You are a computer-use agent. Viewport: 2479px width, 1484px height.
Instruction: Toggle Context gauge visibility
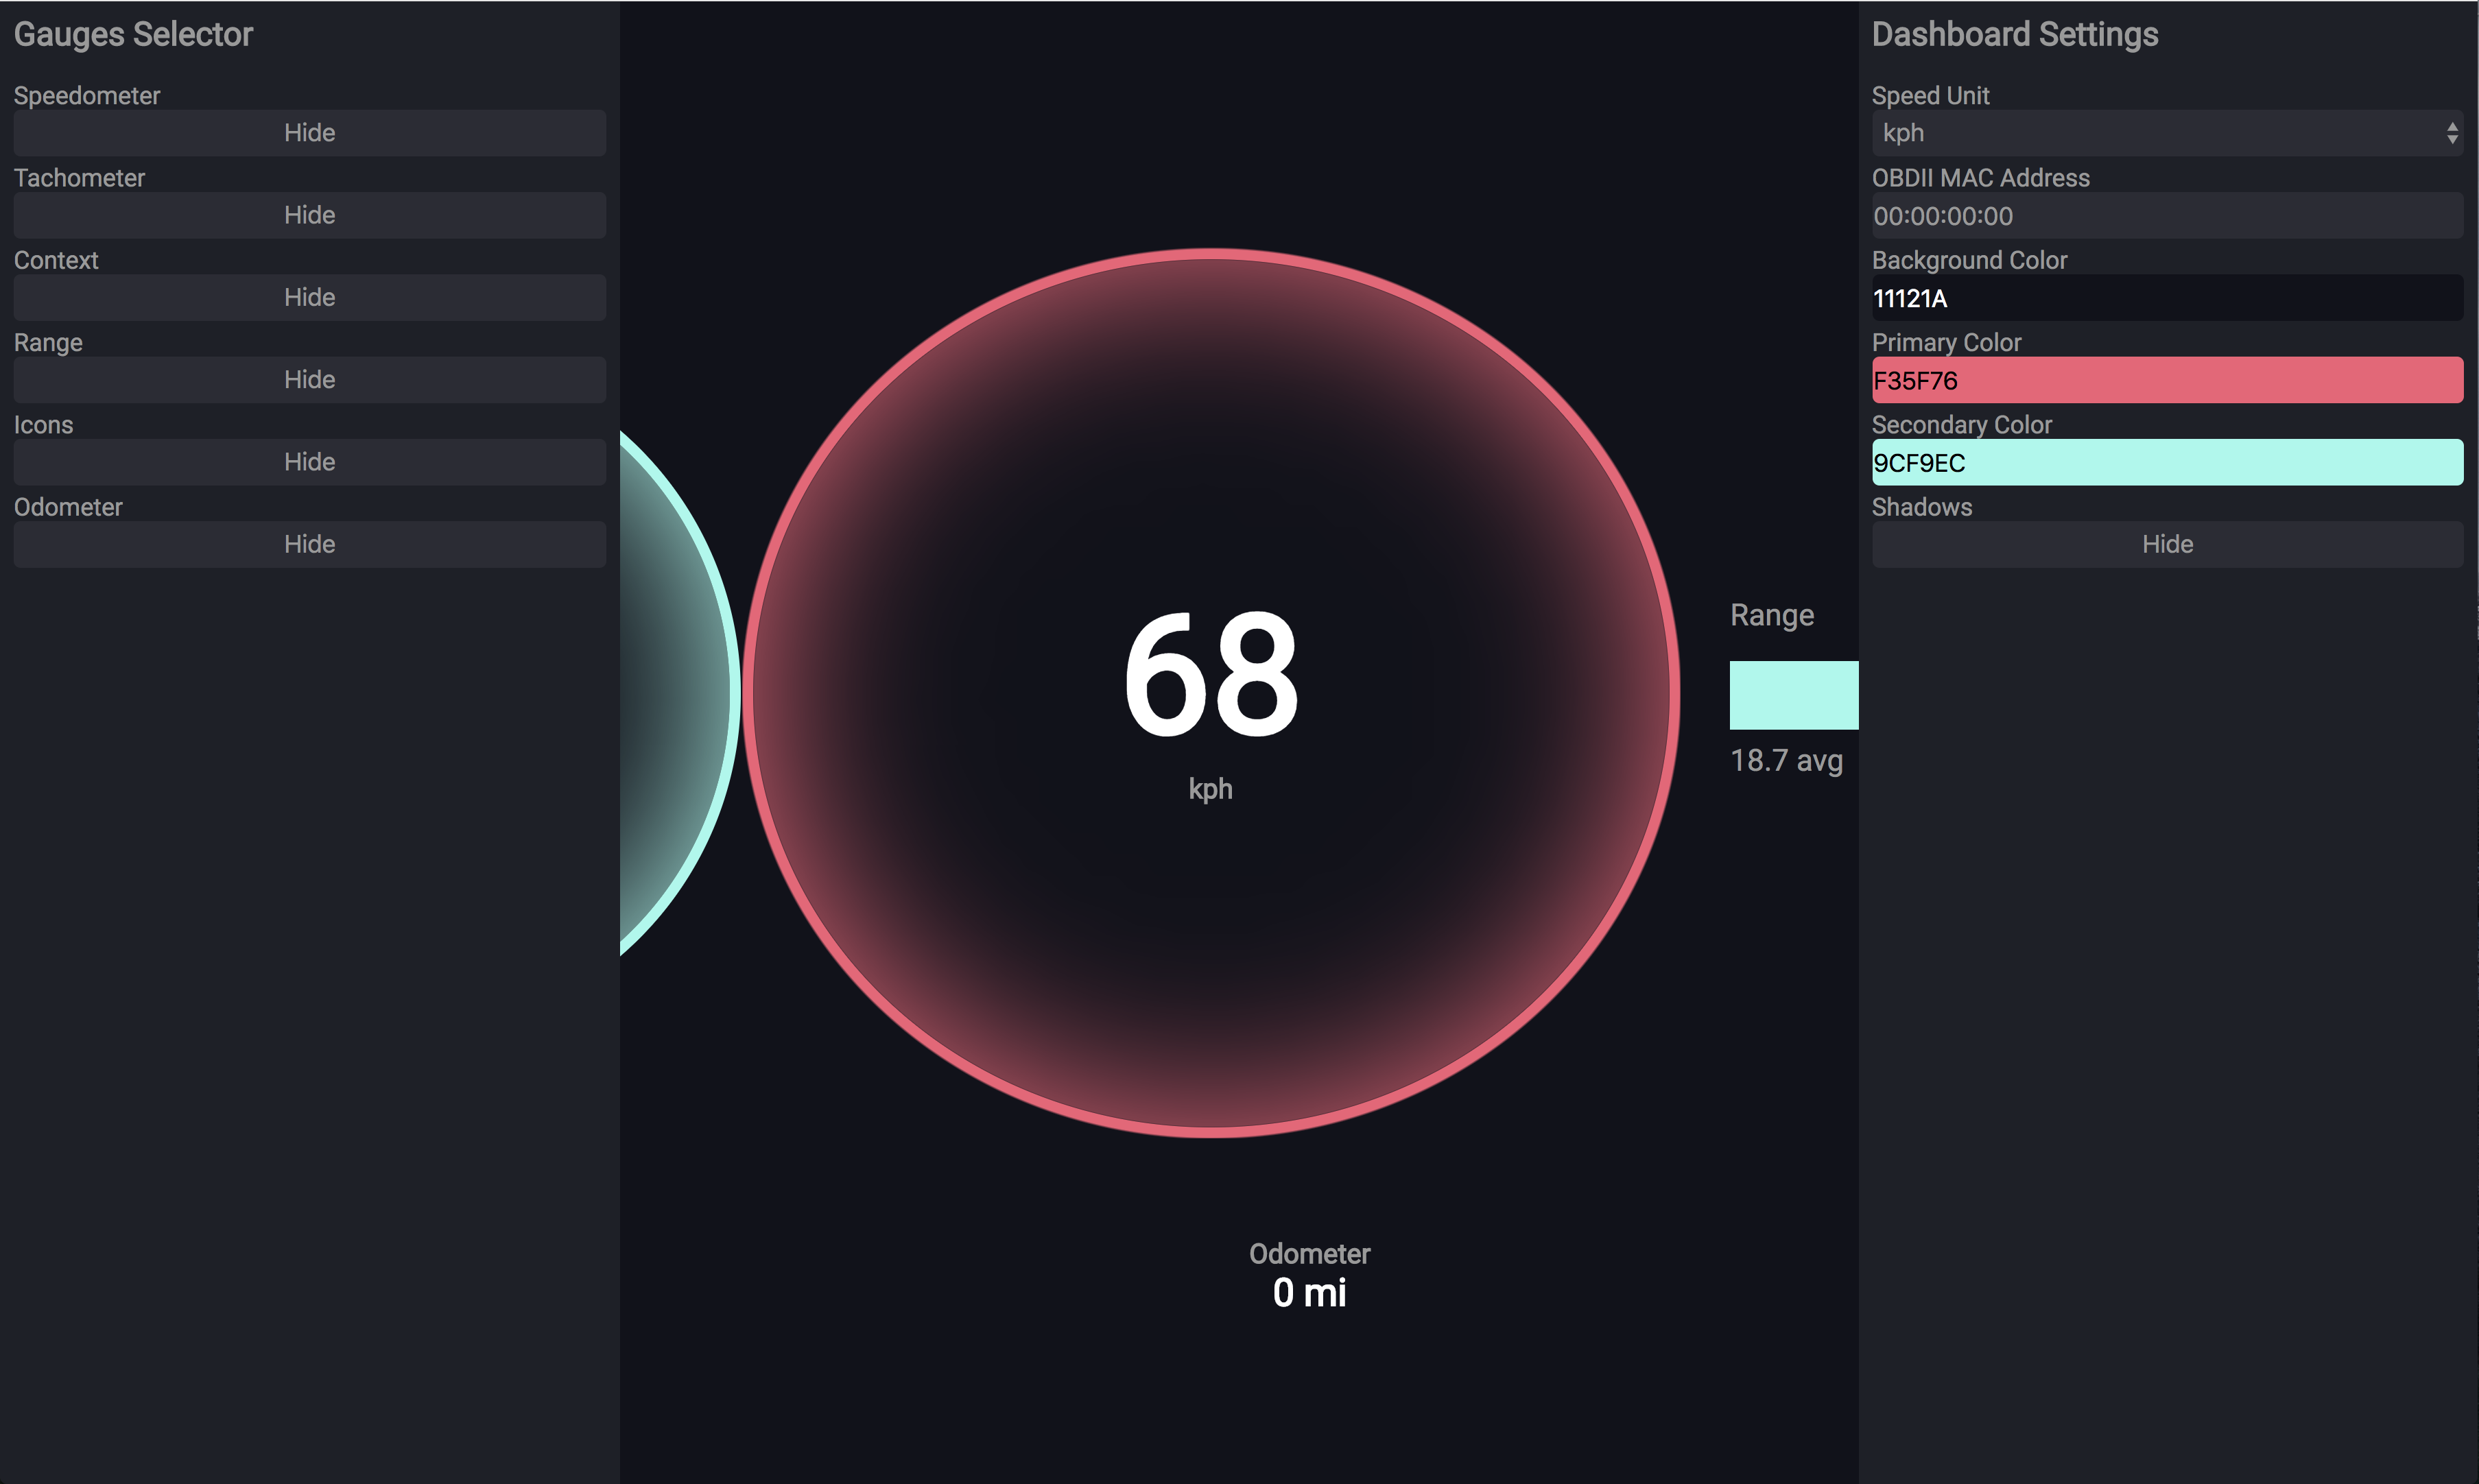[309, 297]
